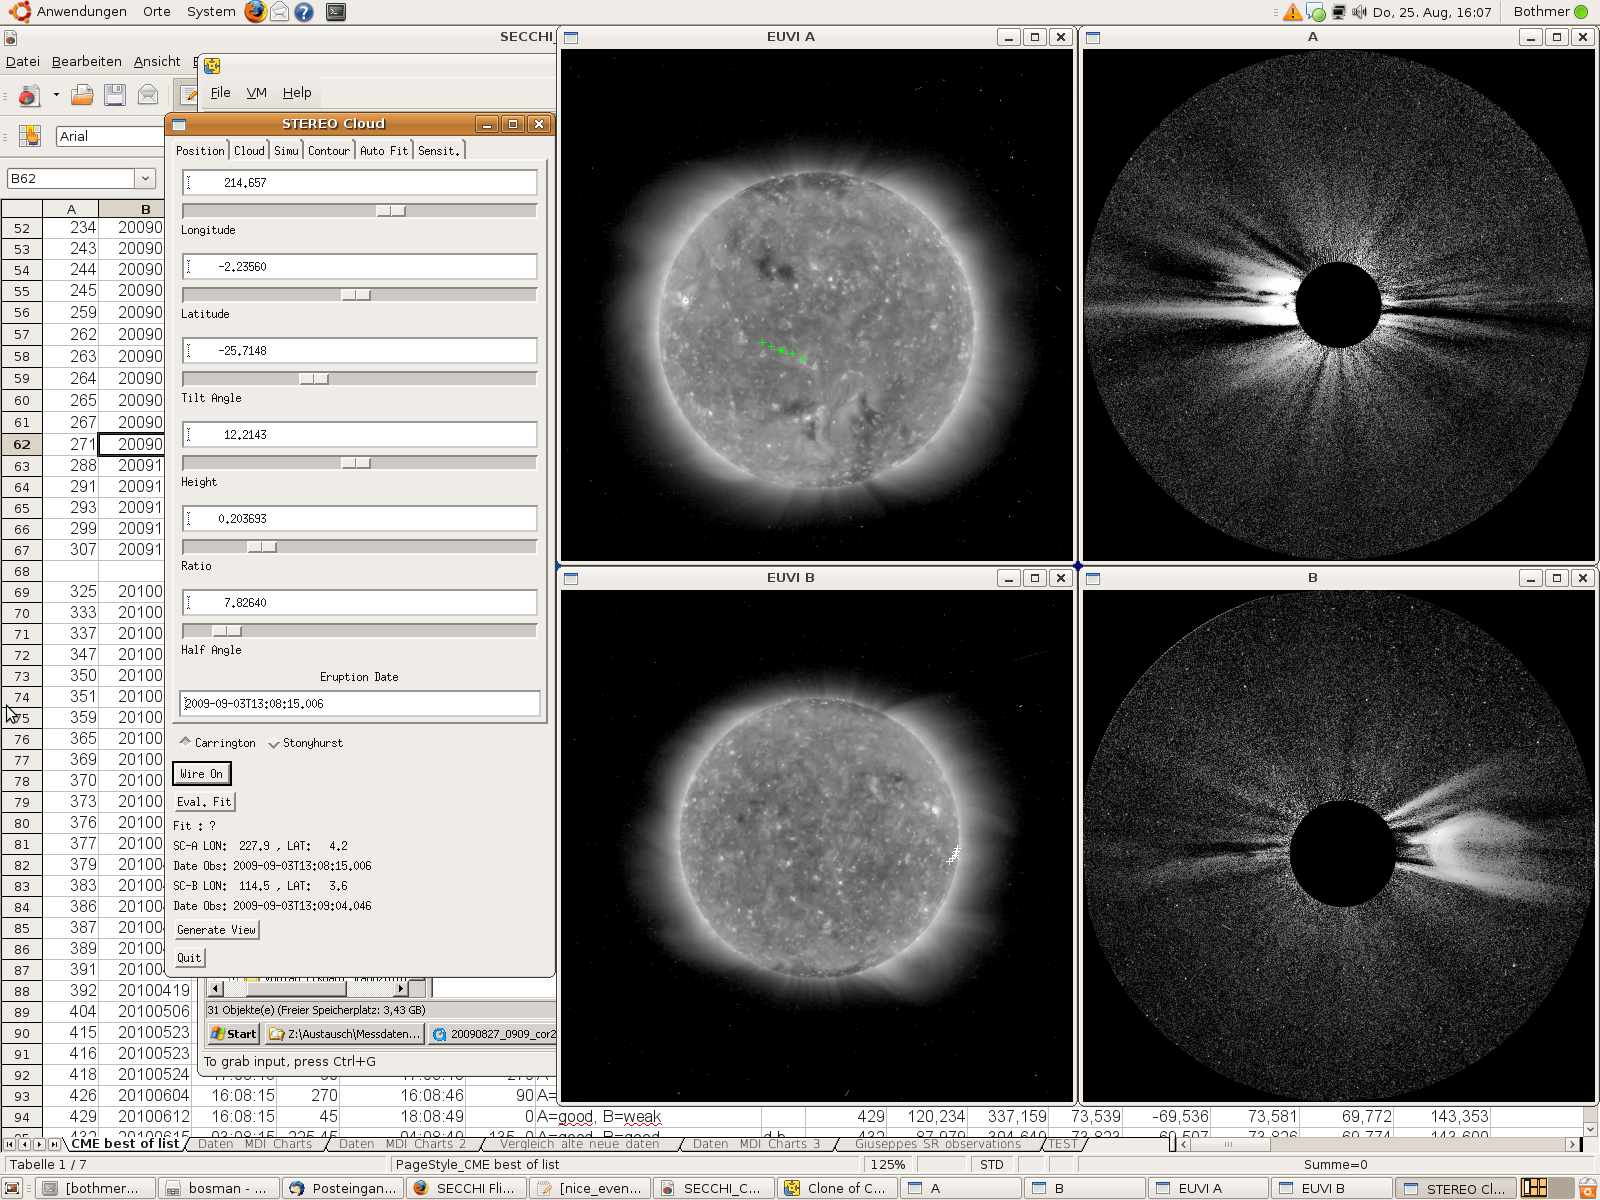Image resolution: width=1600 pixels, height=1200 pixels.
Task: Click the Windows Start button in the VM
Action: [233, 1034]
